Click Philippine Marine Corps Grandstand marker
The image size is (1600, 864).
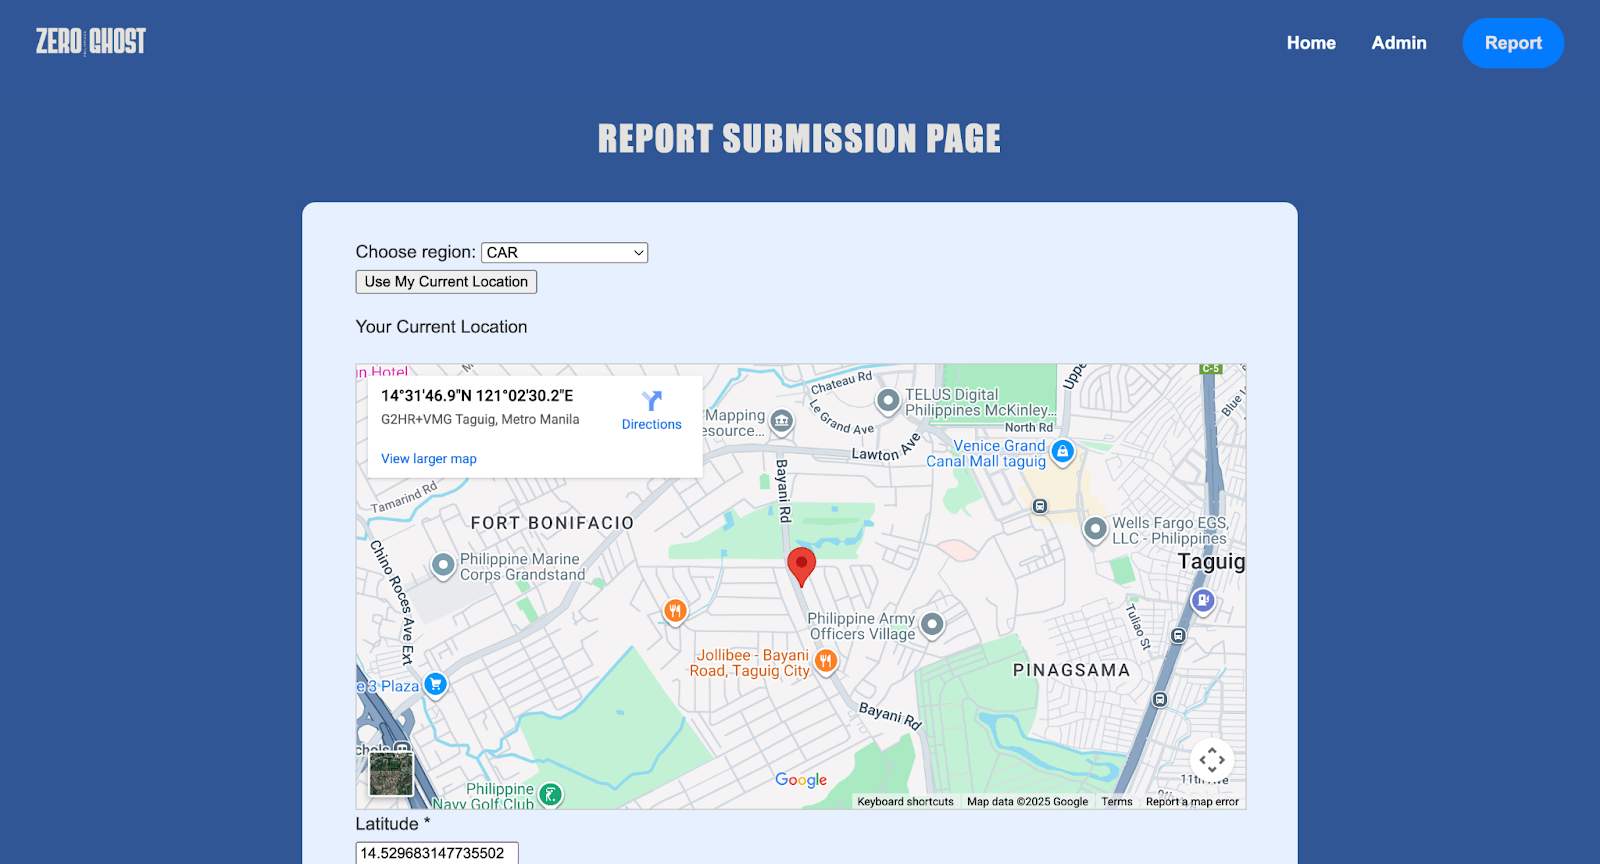point(443,565)
